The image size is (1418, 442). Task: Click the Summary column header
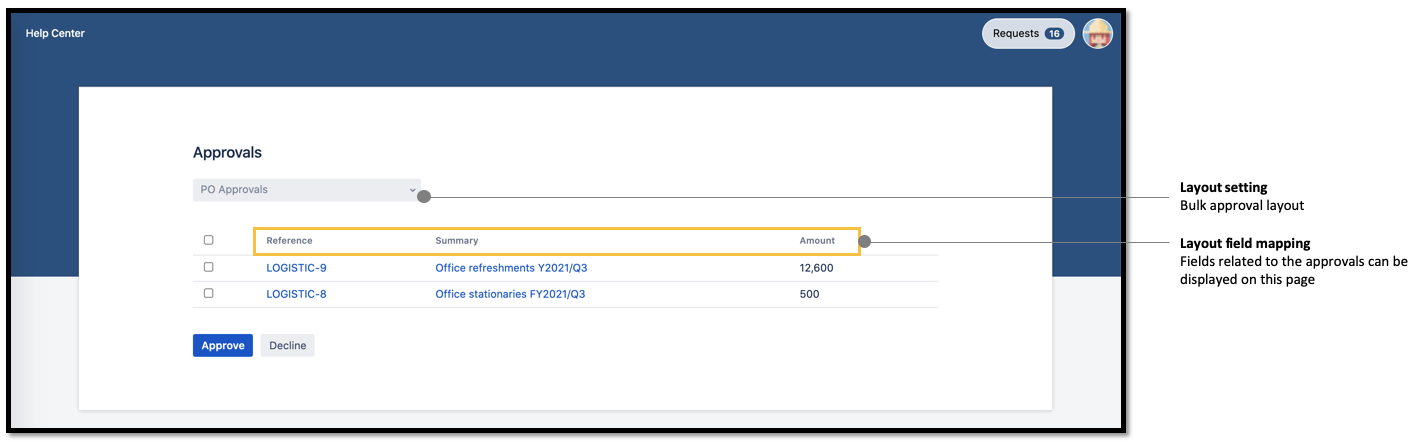pyautogui.click(x=457, y=241)
